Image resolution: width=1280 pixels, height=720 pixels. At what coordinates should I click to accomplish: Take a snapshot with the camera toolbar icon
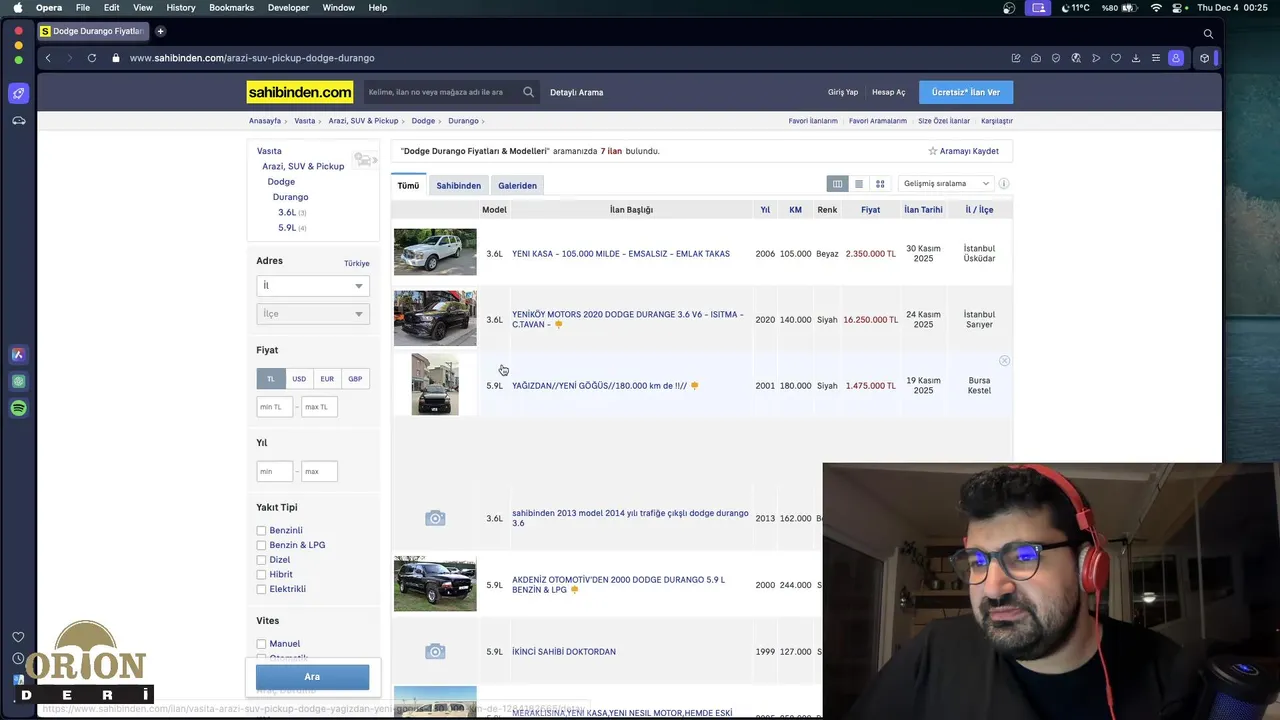pos(1036,58)
